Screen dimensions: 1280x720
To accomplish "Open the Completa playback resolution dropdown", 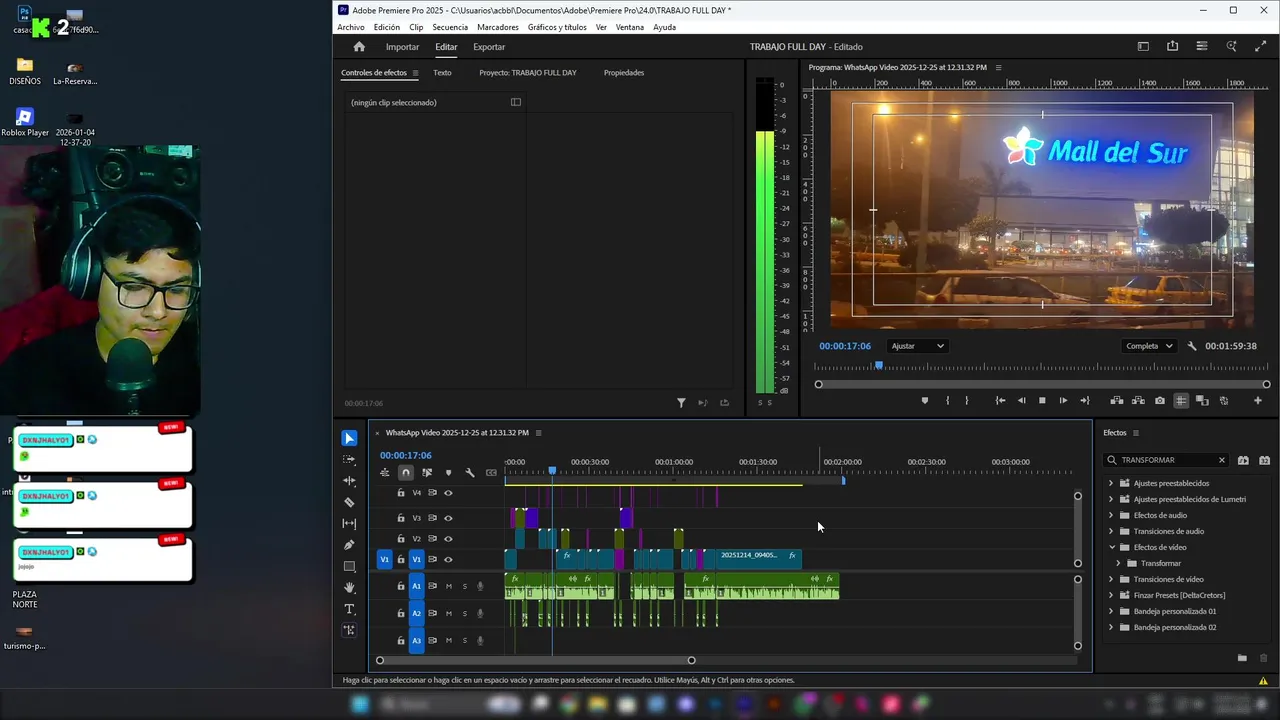I will (x=1149, y=346).
